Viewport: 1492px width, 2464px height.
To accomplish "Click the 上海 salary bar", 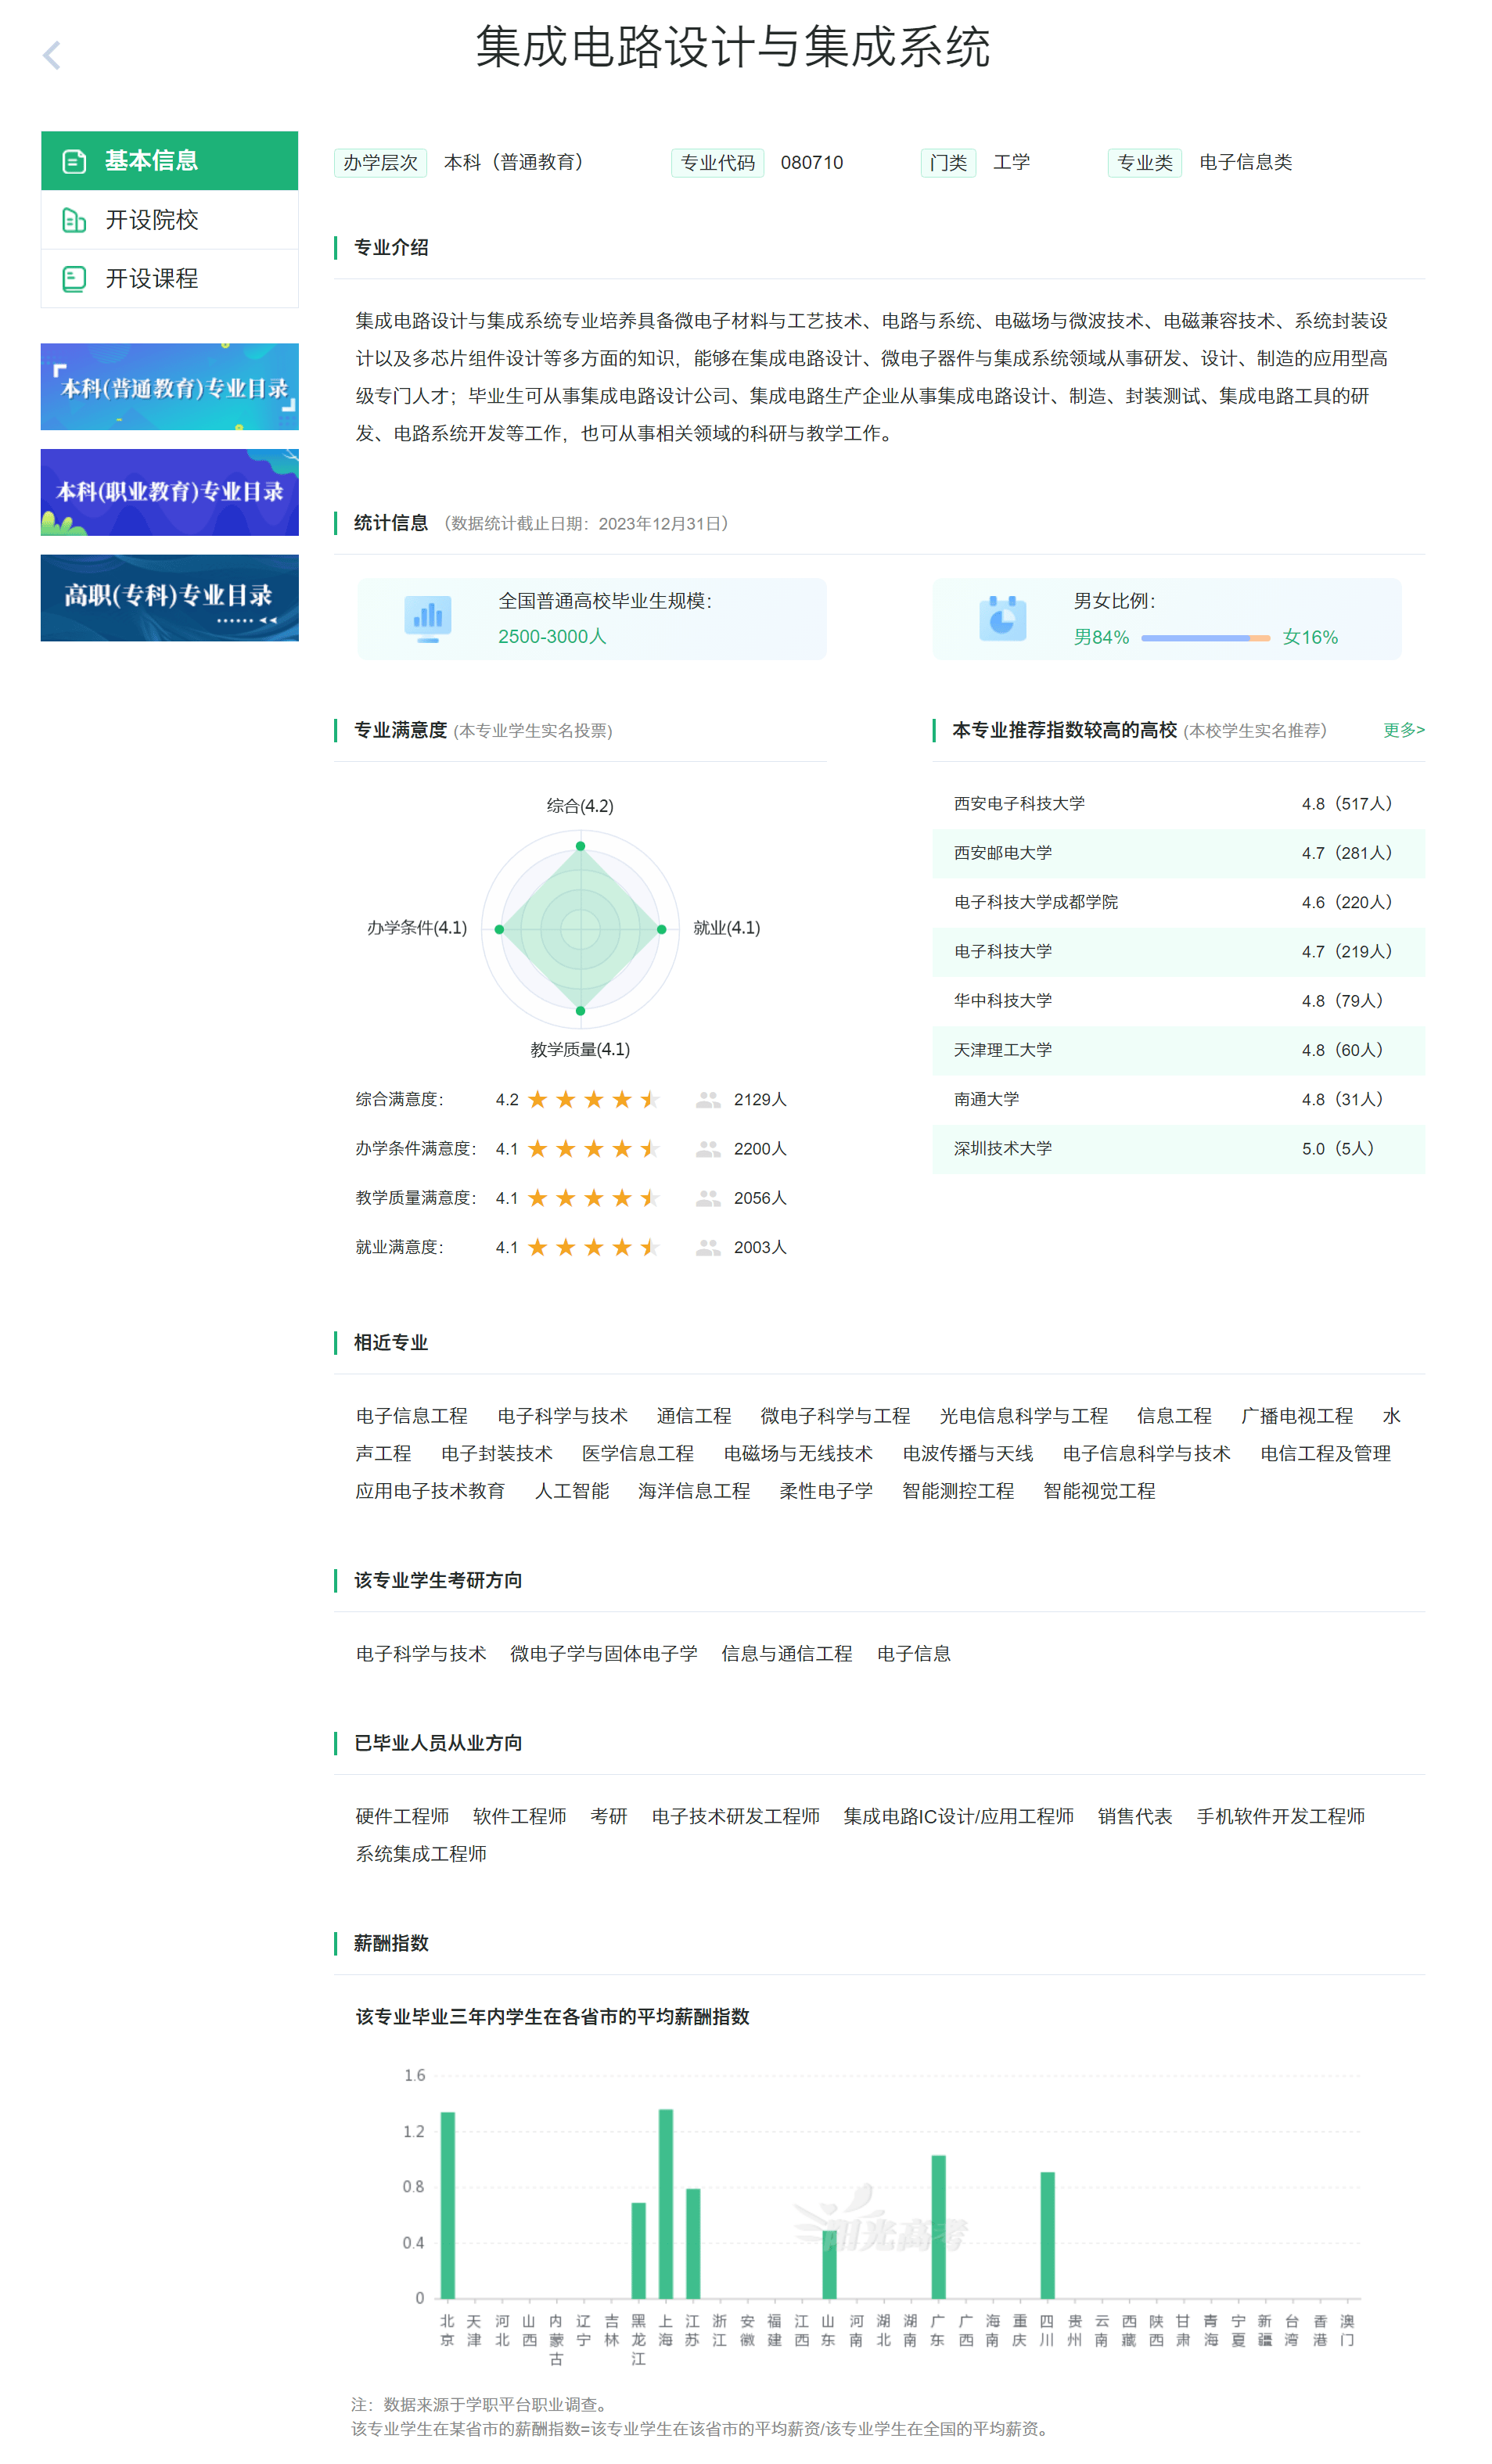I will [x=666, y=2204].
